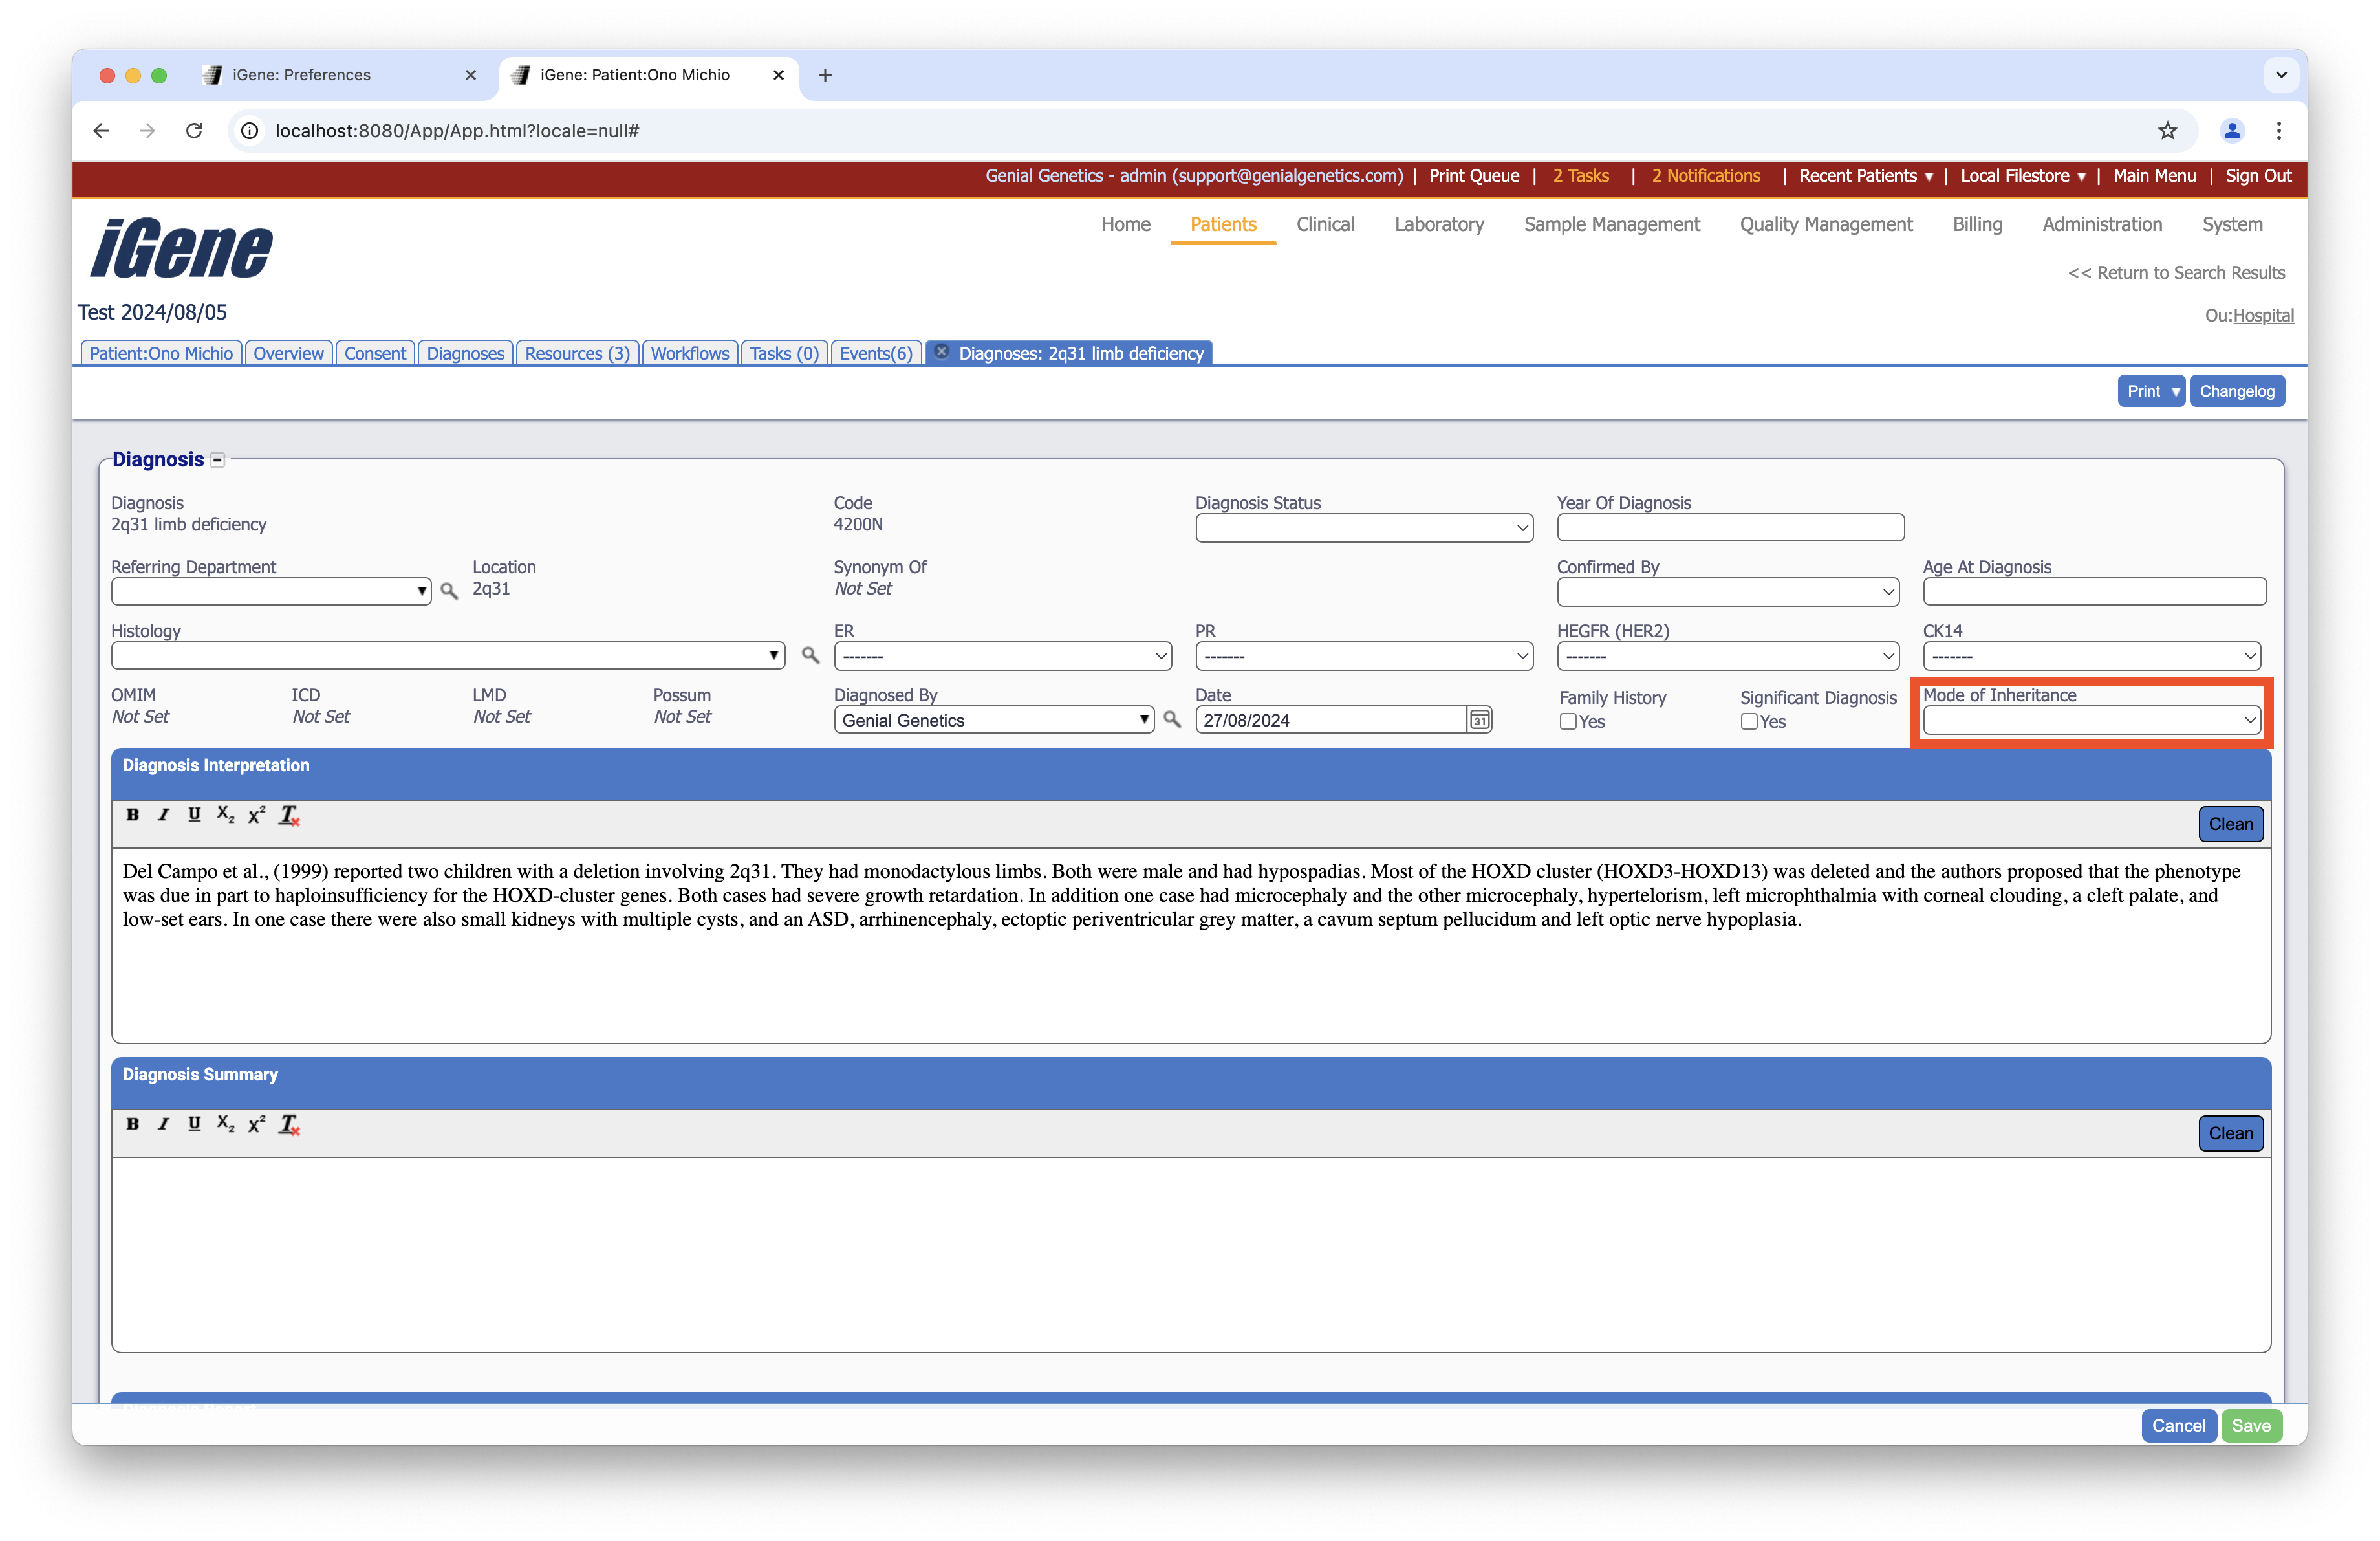
Task: Click remove formatting icon in Diagnosis Summary
Action: 289,1124
